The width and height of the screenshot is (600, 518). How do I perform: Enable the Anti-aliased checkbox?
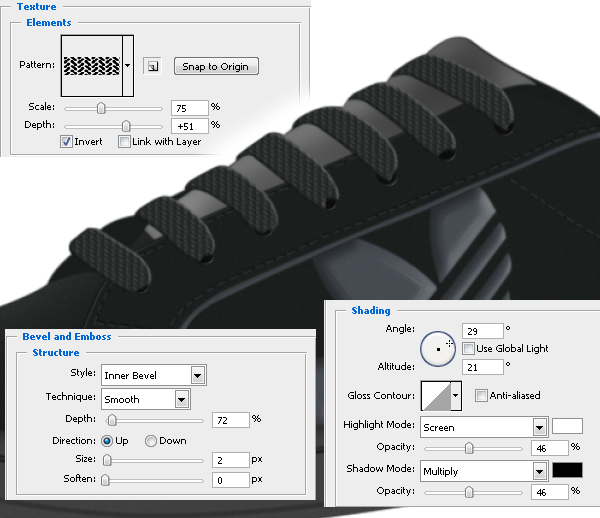coord(481,395)
